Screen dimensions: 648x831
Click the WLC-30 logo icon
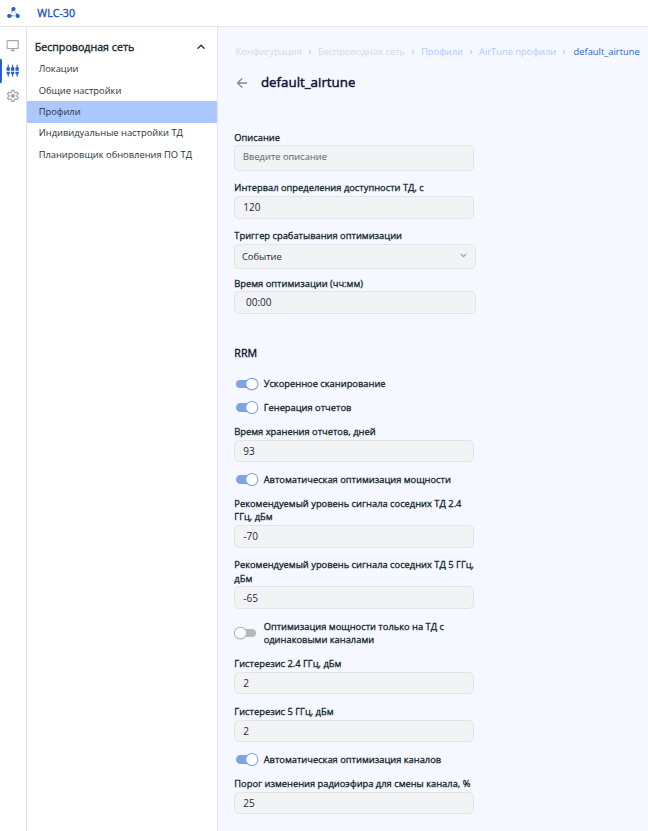[x=13, y=13]
